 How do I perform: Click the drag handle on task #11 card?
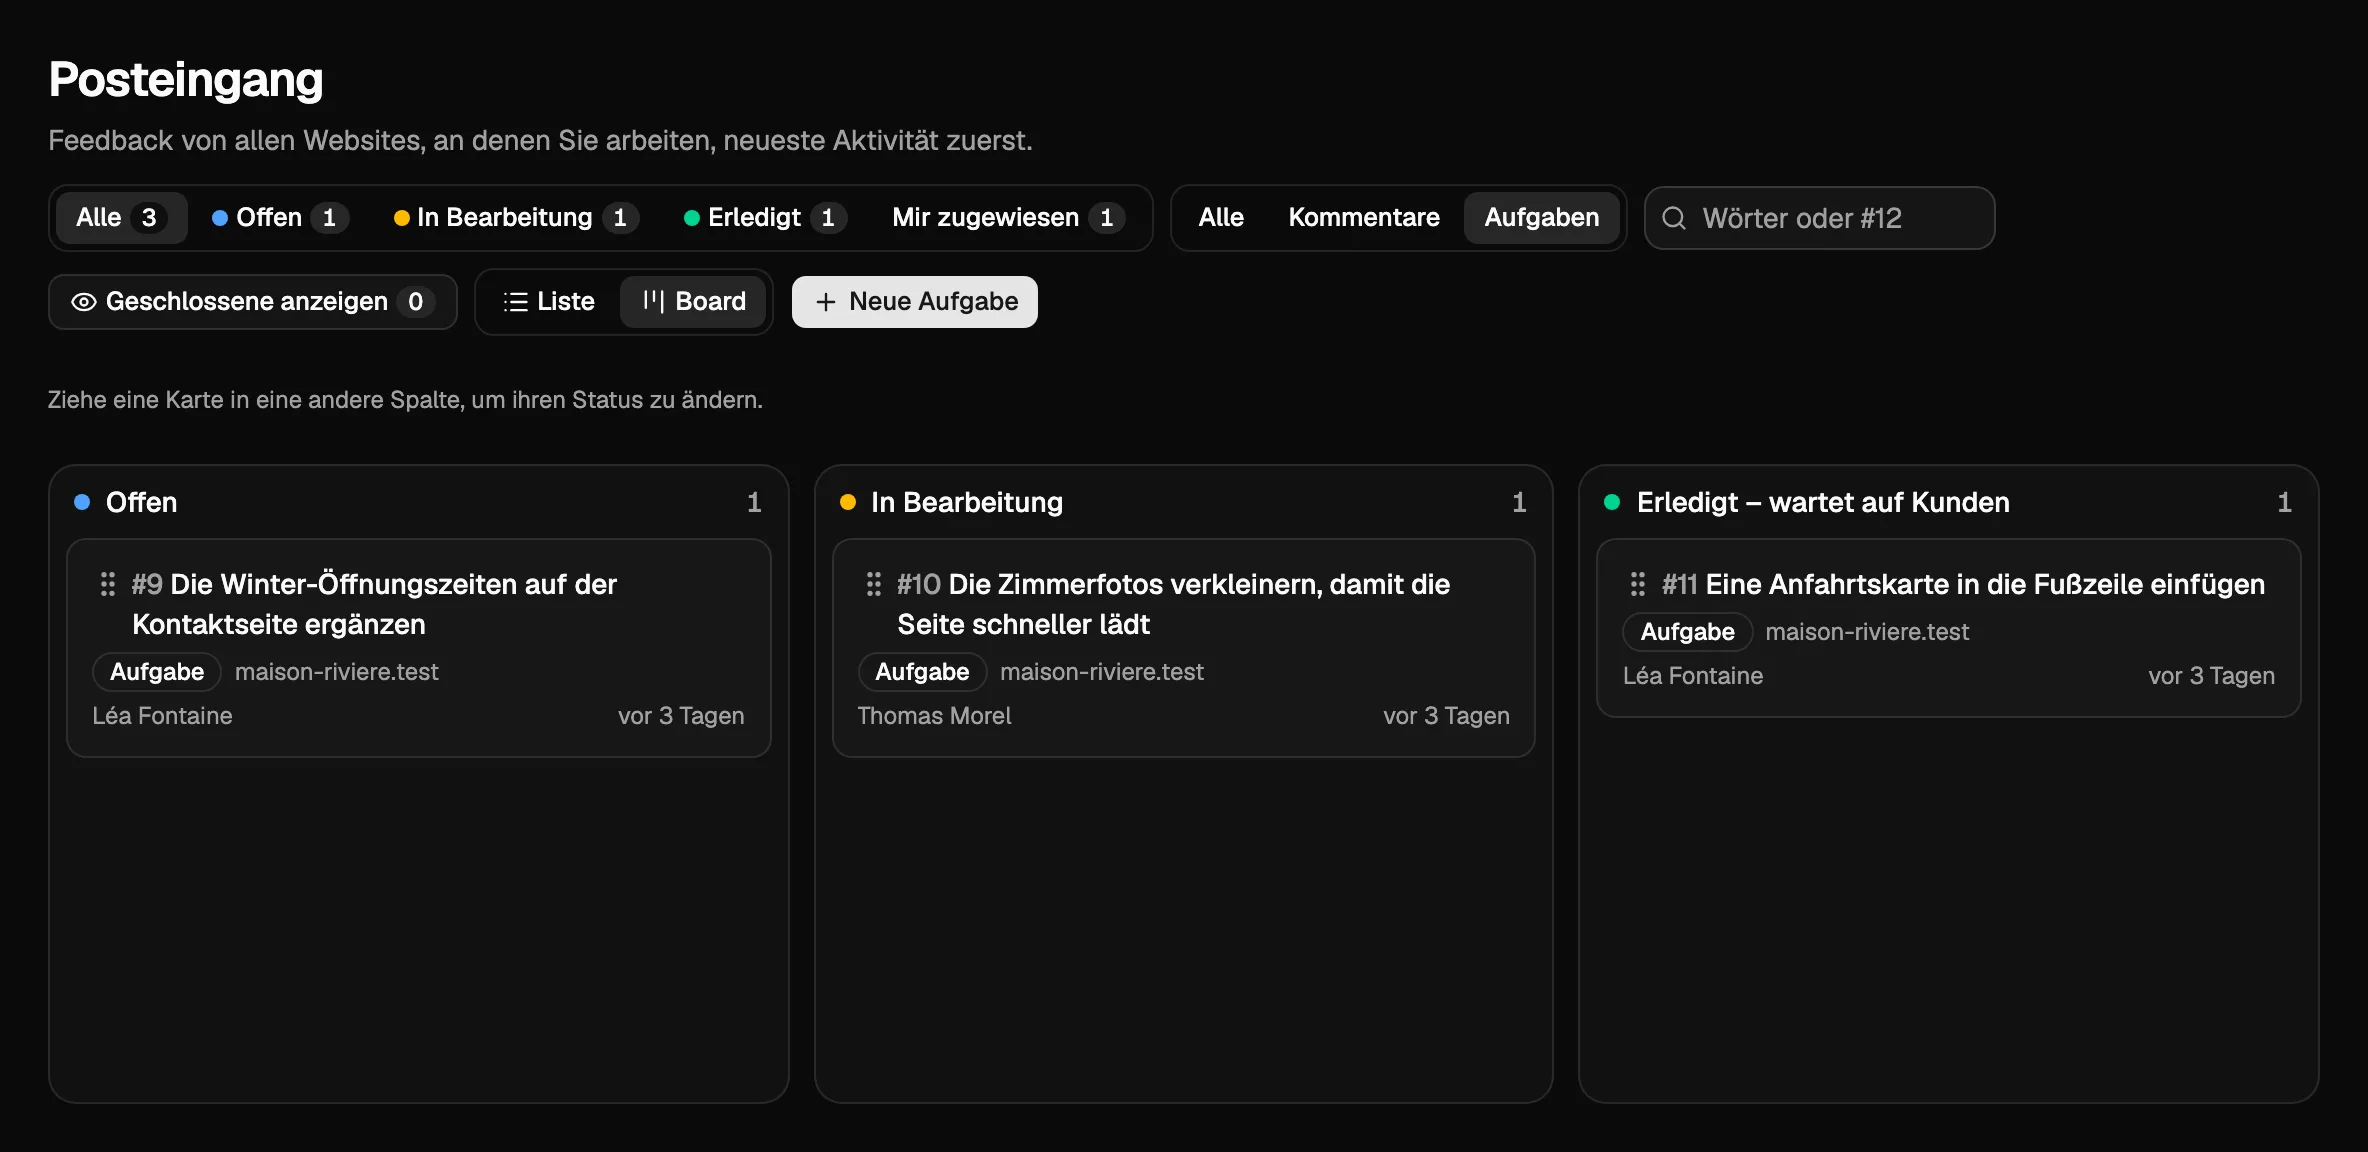1638,584
